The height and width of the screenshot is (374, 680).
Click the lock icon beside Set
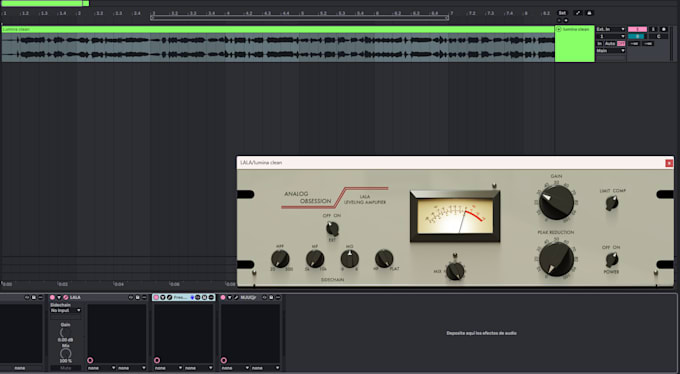(x=589, y=13)
